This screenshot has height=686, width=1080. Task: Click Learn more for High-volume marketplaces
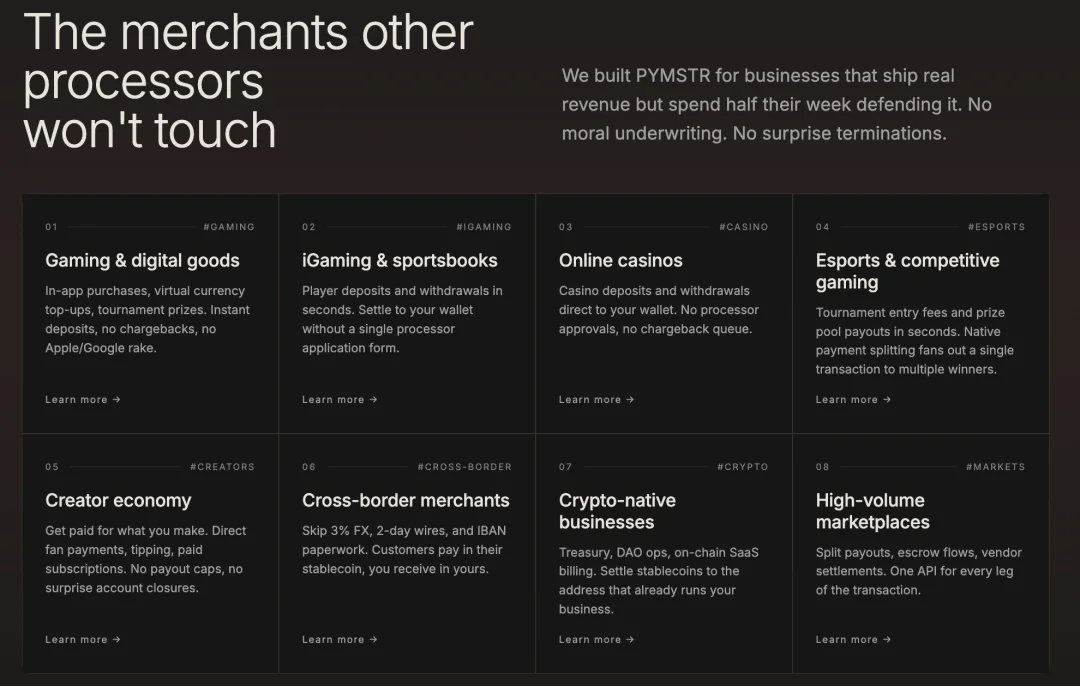pyautogui.click(x=853, y=639)
